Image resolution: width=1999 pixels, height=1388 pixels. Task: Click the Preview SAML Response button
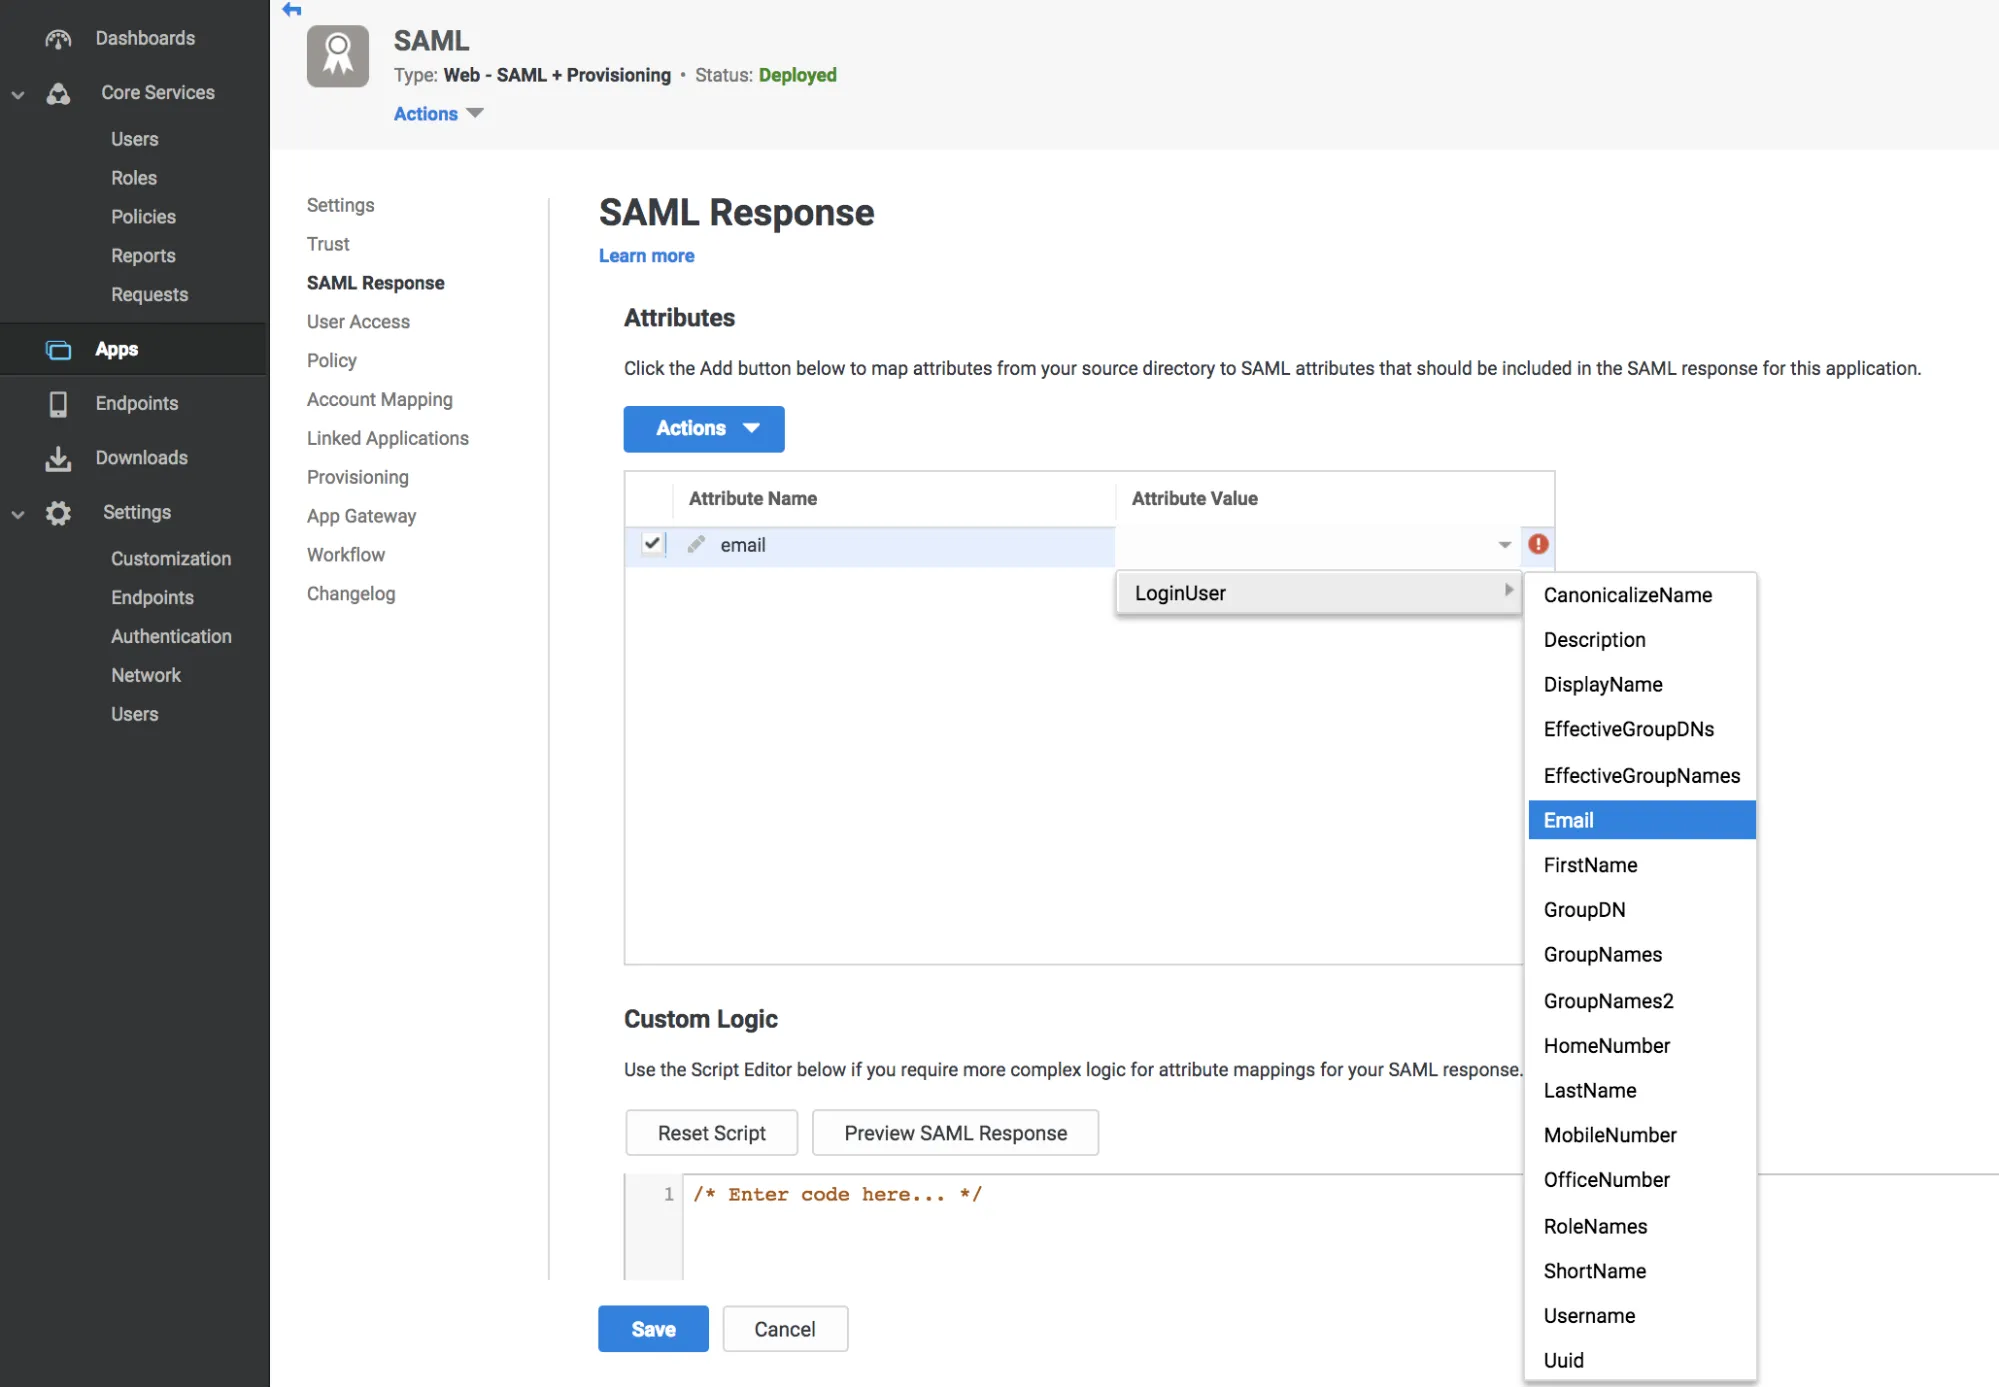point(955,1131)
